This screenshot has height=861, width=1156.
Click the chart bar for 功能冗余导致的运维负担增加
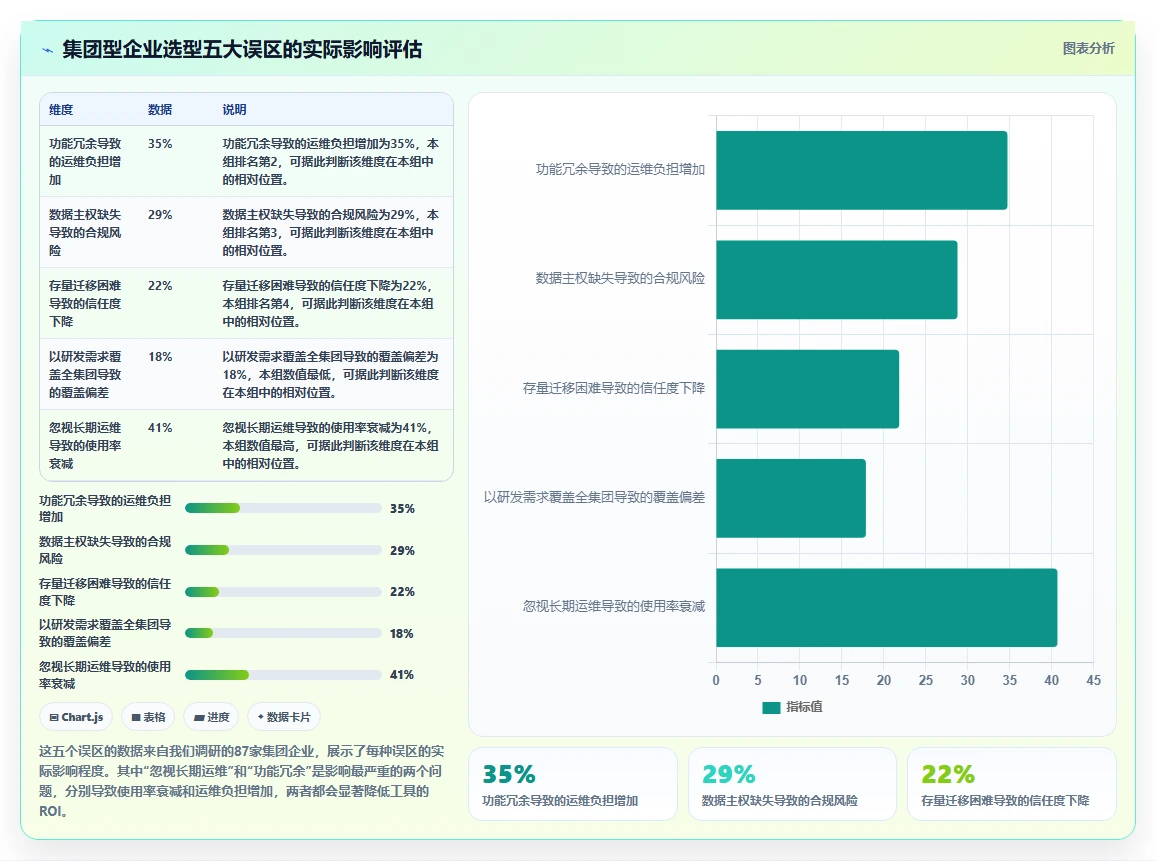tap(862, 170)
